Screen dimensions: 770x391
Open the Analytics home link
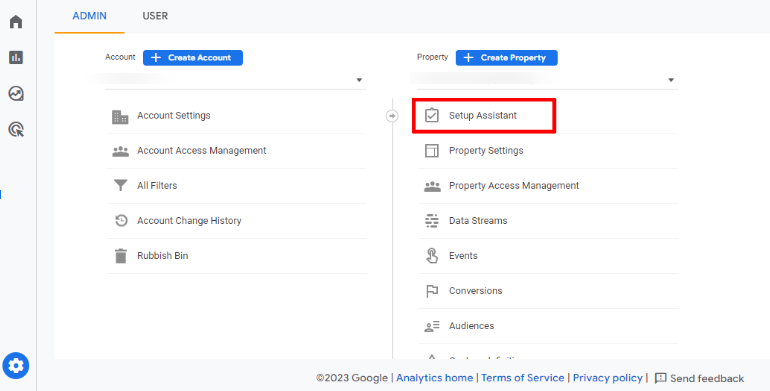click(435, 378)
